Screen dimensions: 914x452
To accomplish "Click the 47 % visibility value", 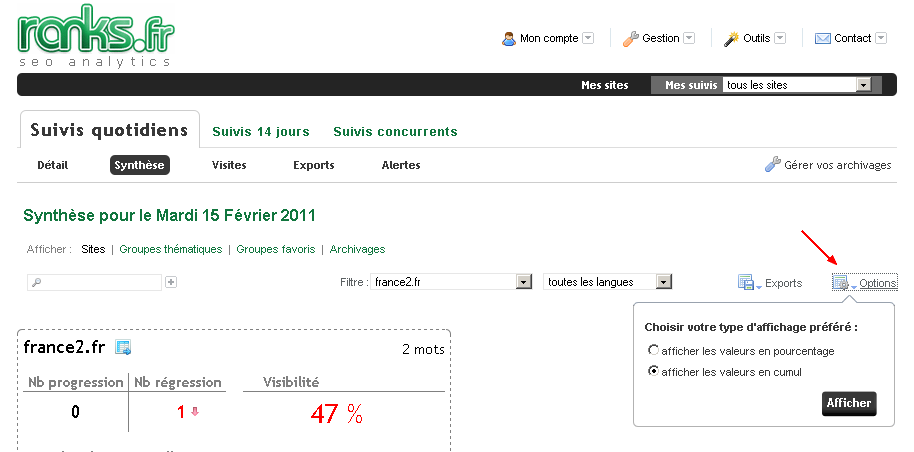I will point(337,414).
